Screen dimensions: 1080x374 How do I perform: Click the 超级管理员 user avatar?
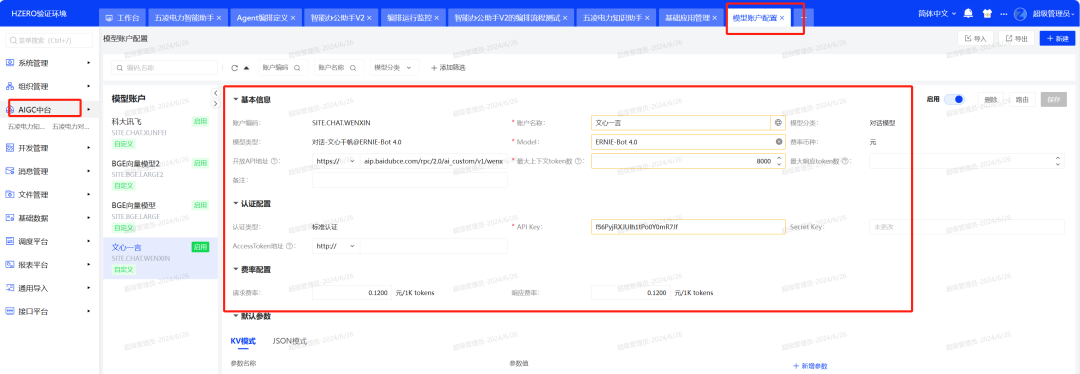click(1020, 14)
